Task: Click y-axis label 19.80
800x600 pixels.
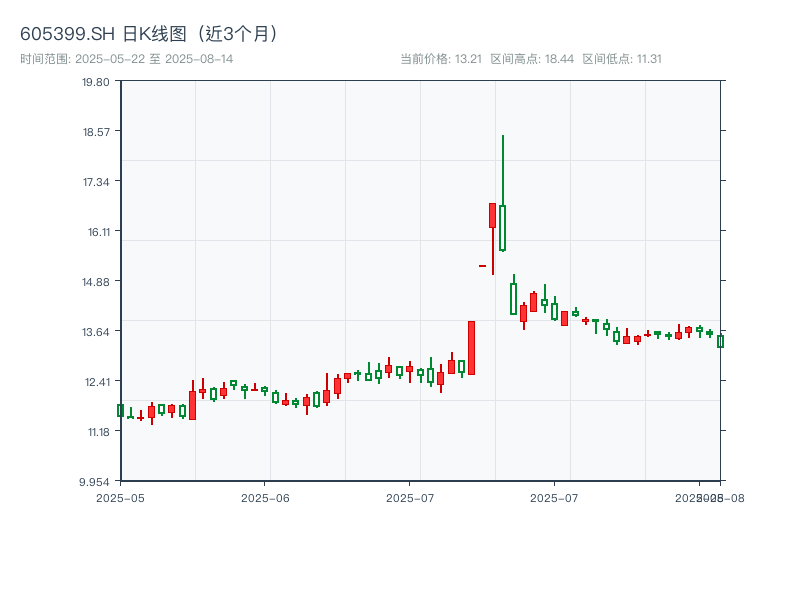Action: (x=96, y=82)
